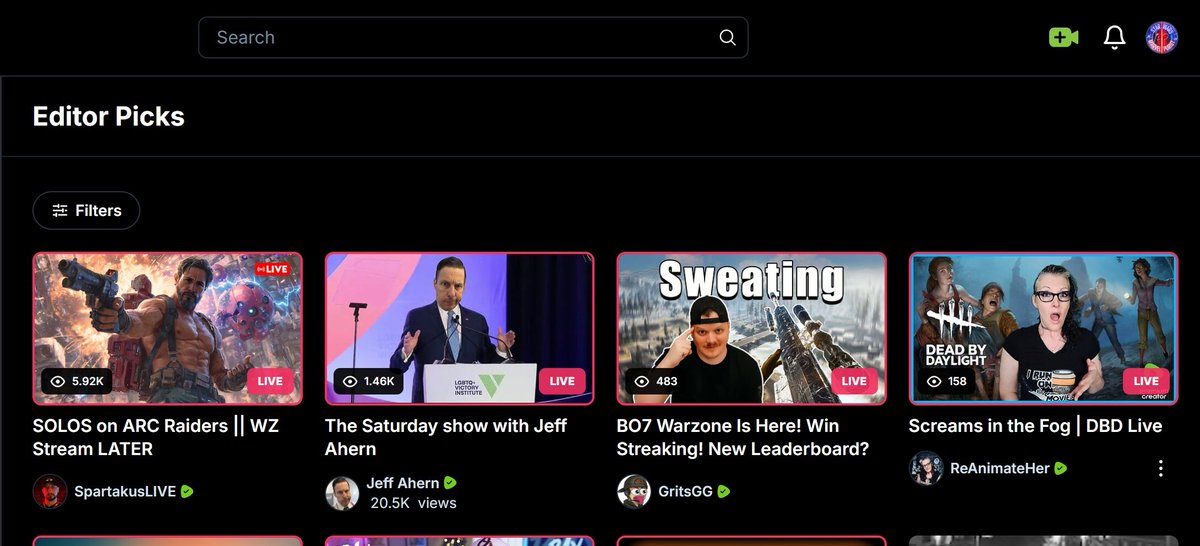The width and height of the screenshot is (1200, 546).
Task: Click the title "Screams in the Fog | DBD Live"
Action: pyautogui.click(x=1035, y=426)
